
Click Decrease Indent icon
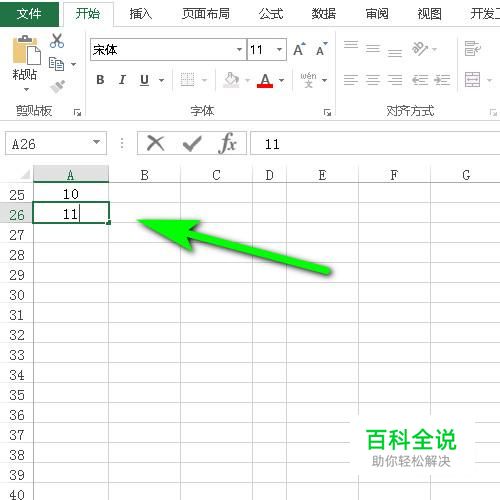[x=420, y=80]
